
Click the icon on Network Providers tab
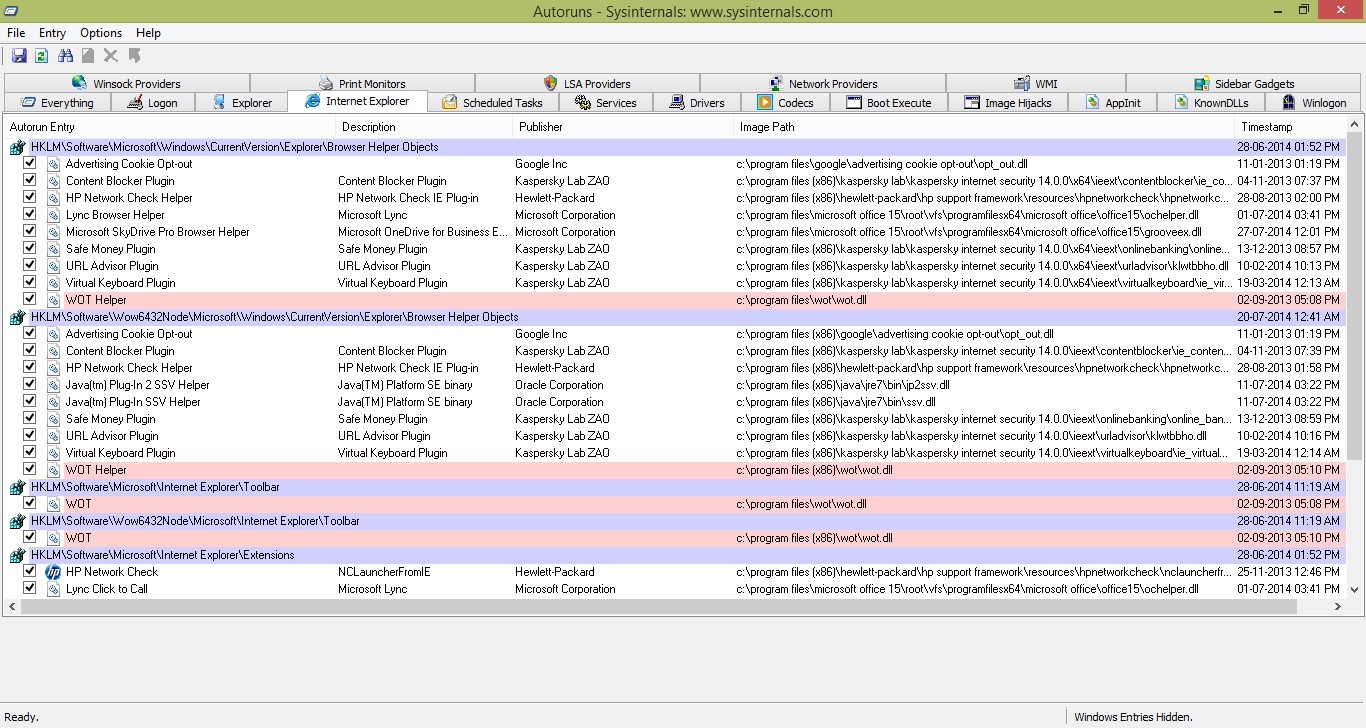pyautogui.click(x=775, y=83)
